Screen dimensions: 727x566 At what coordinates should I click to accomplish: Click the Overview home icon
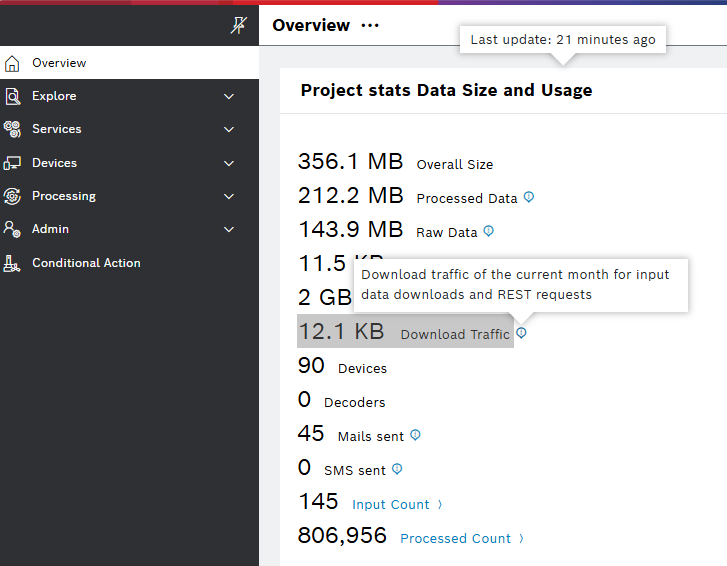point(12,63)
